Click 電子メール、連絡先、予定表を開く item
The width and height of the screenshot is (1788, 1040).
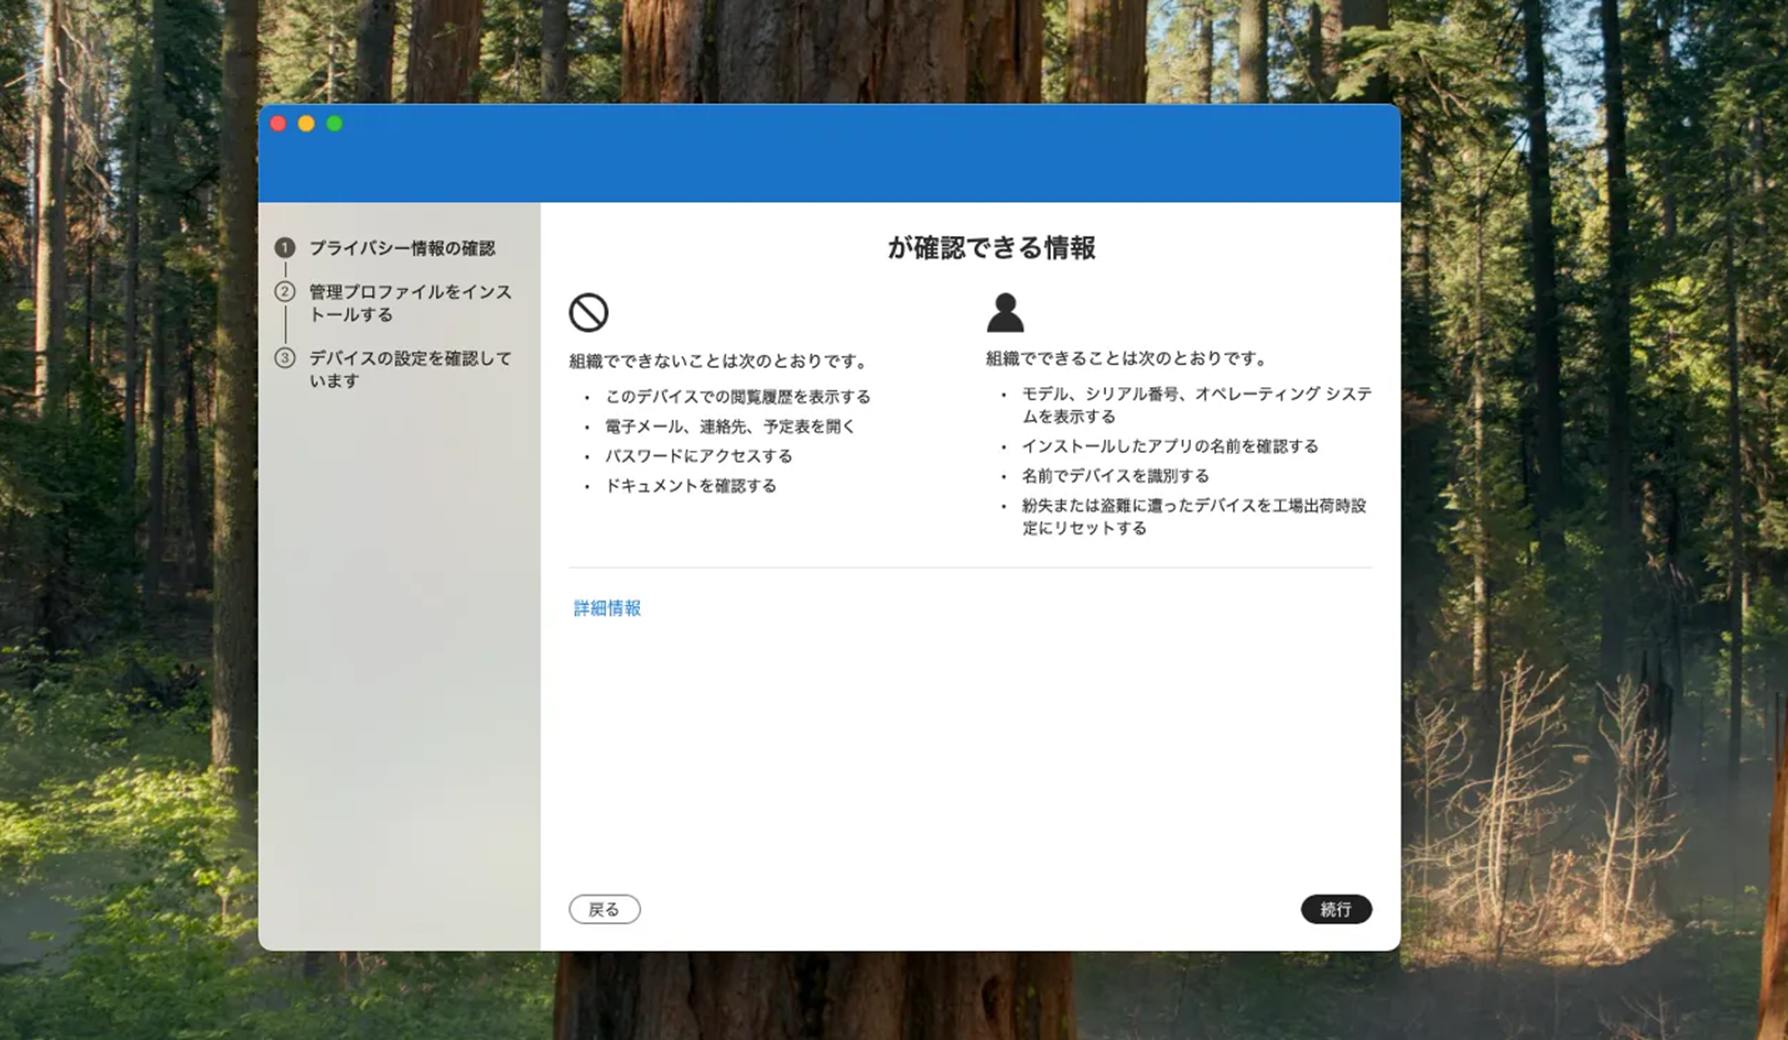point(730,426)
